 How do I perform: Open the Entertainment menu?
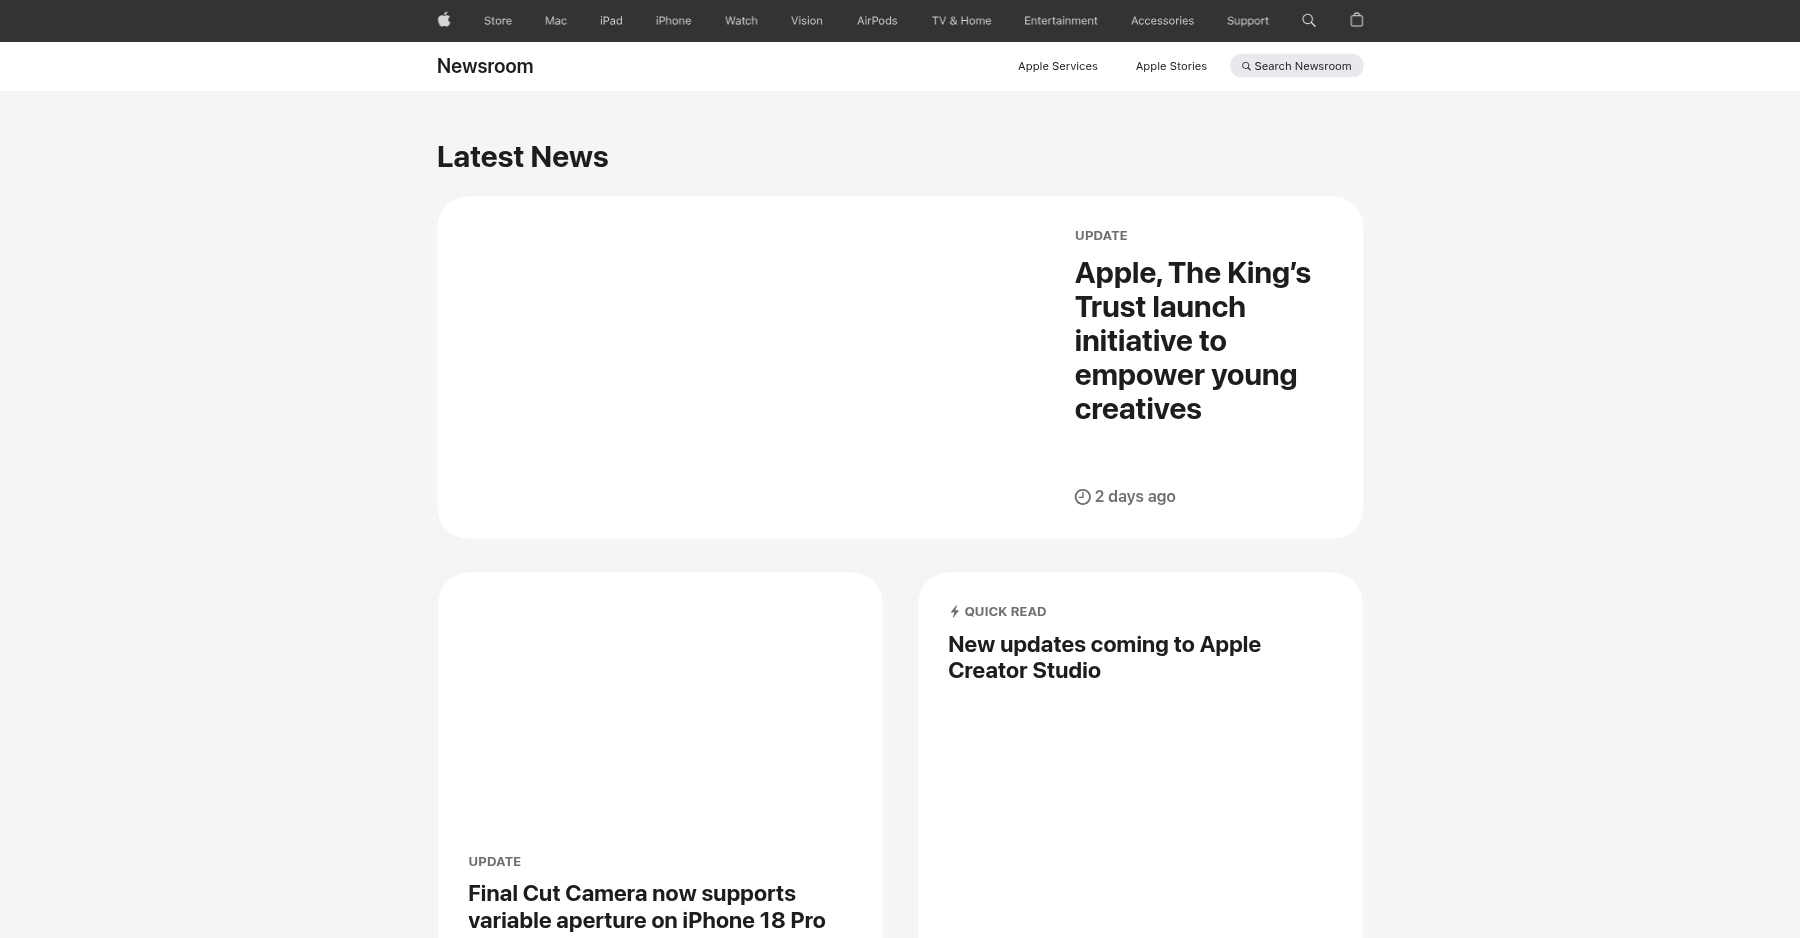(1061, 21)
